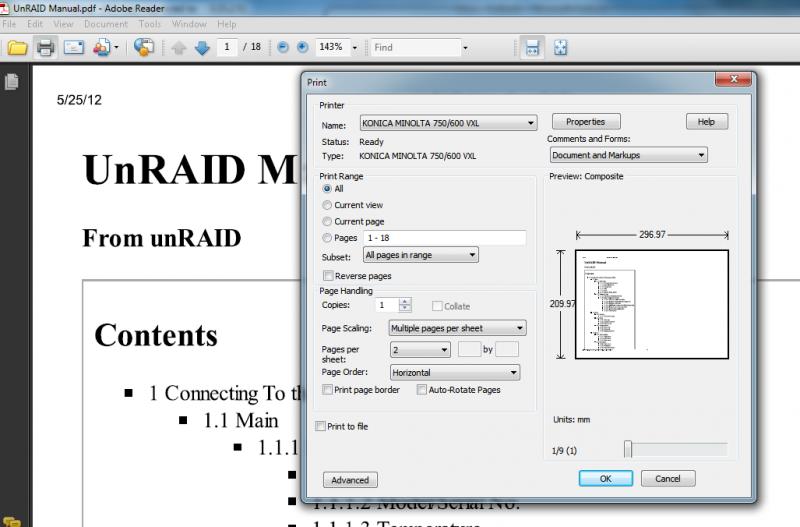
Task: Open the Pages panel in the left sidebar
Action: 12,84
